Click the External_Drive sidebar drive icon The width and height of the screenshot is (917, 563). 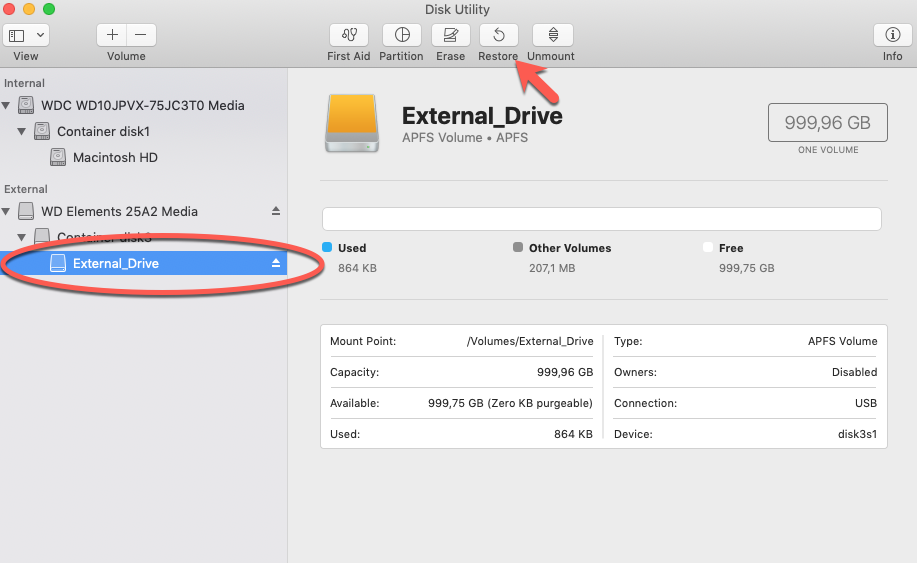click(58, 263)
